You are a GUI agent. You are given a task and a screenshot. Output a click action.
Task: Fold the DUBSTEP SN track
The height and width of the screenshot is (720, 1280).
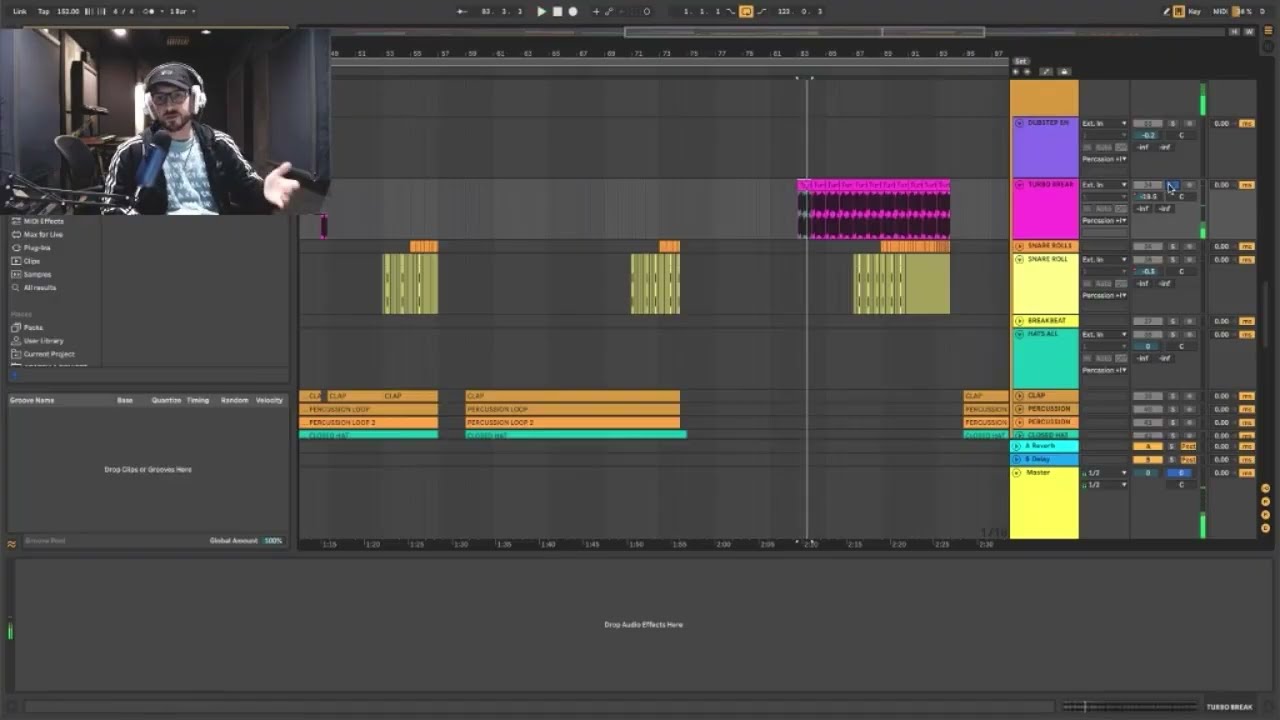coord(1019,123)
